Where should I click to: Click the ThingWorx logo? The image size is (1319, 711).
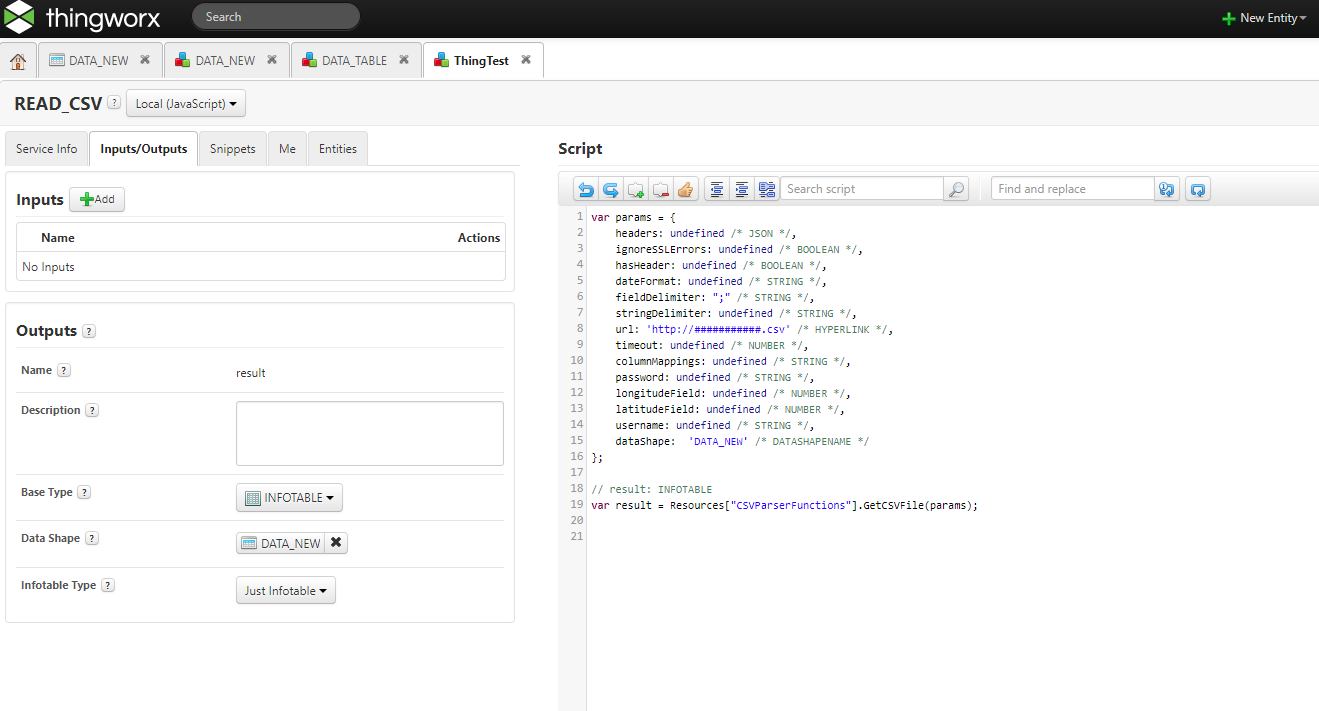pos(81,17)
